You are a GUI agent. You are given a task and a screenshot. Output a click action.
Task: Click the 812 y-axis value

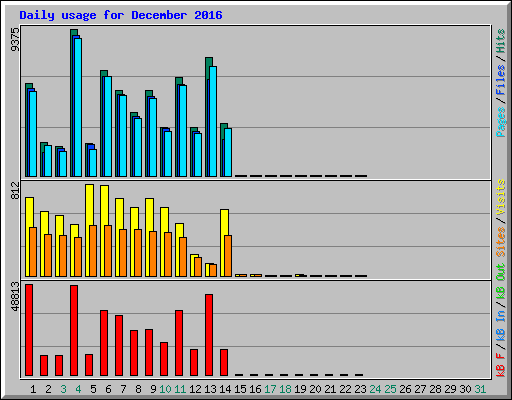pyautogui.click(x=15, y=191)
